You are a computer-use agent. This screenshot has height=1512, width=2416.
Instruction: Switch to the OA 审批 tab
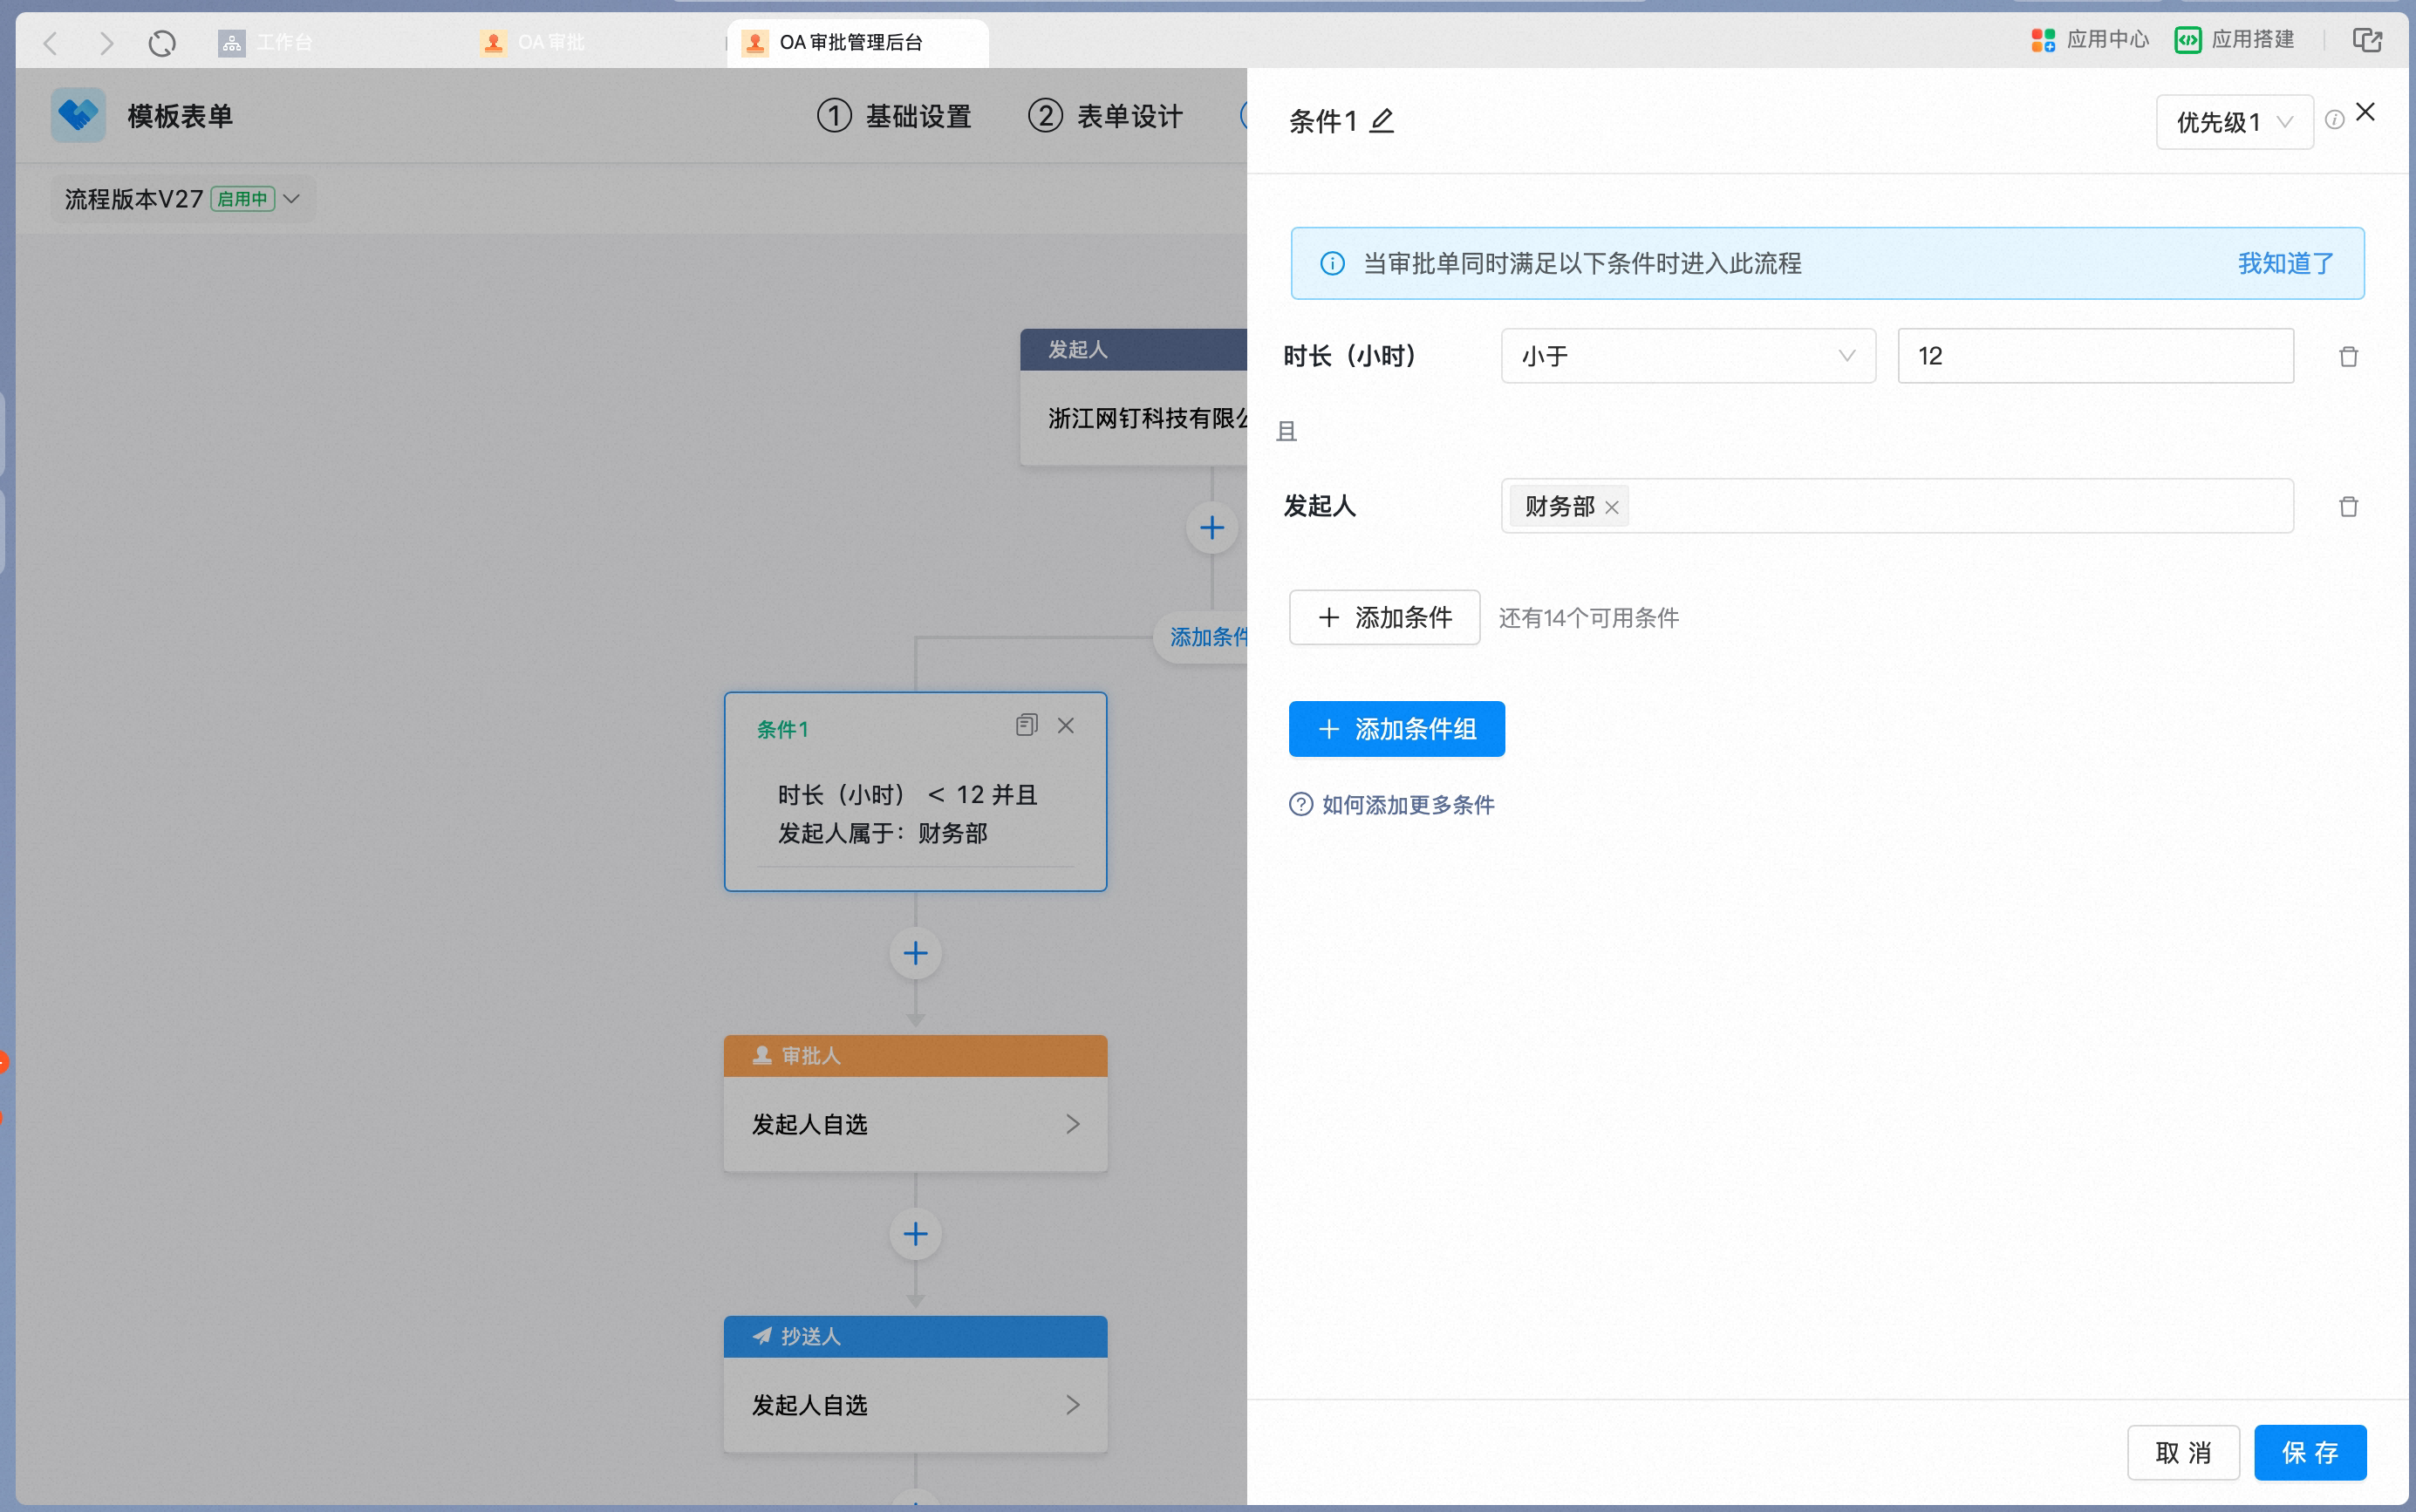tap(532, 42)
